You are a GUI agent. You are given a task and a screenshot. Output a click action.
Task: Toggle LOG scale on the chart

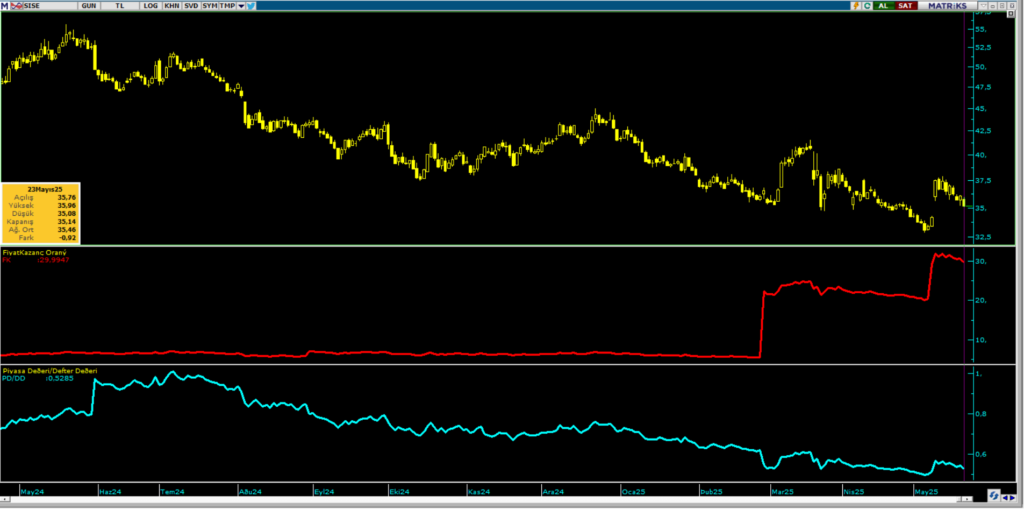150,6
